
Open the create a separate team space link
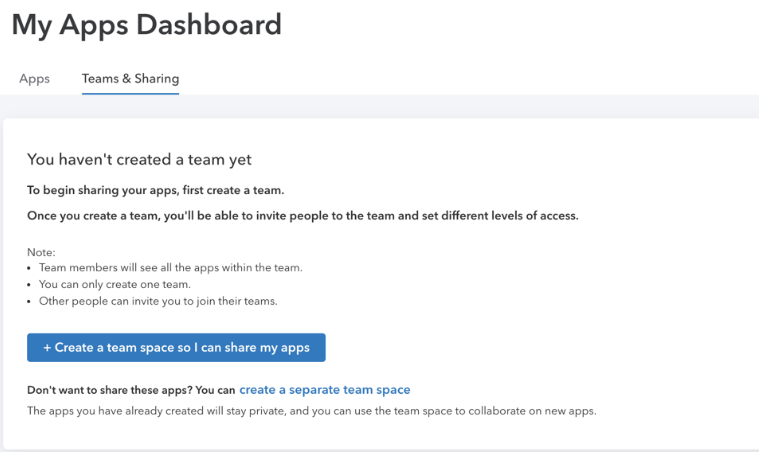(324, 390)
